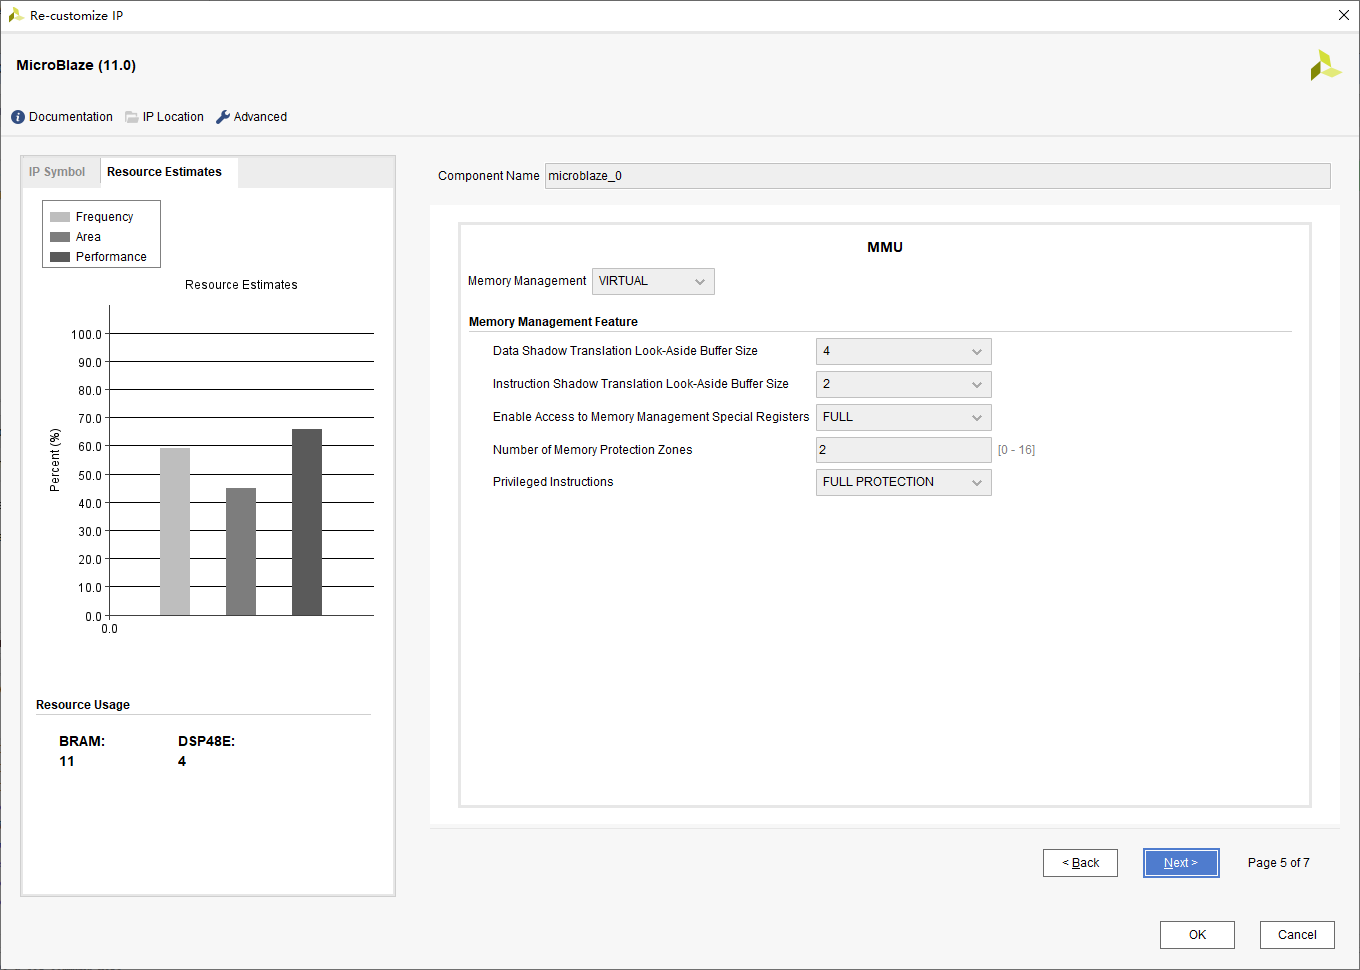The width and height of the screenshot is (1360, 970).
Task: Click the Frequency legend swatch
Action: pyautogui.click(x=60, y=217)
